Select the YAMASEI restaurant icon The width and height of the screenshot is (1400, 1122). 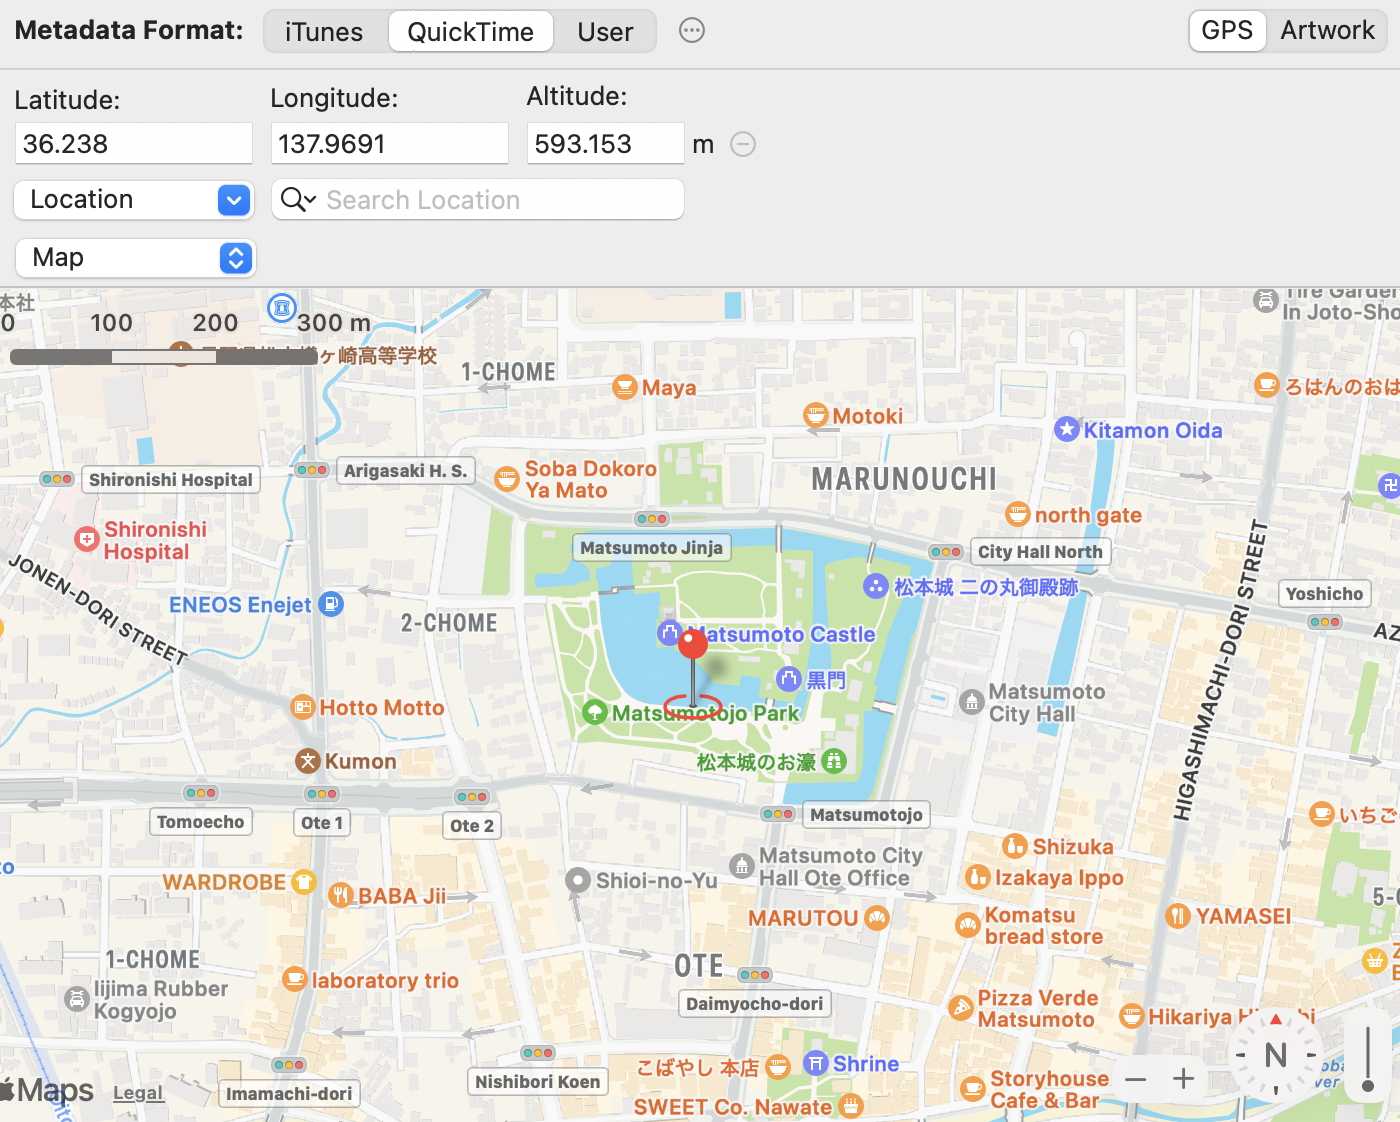[1178, 916]
